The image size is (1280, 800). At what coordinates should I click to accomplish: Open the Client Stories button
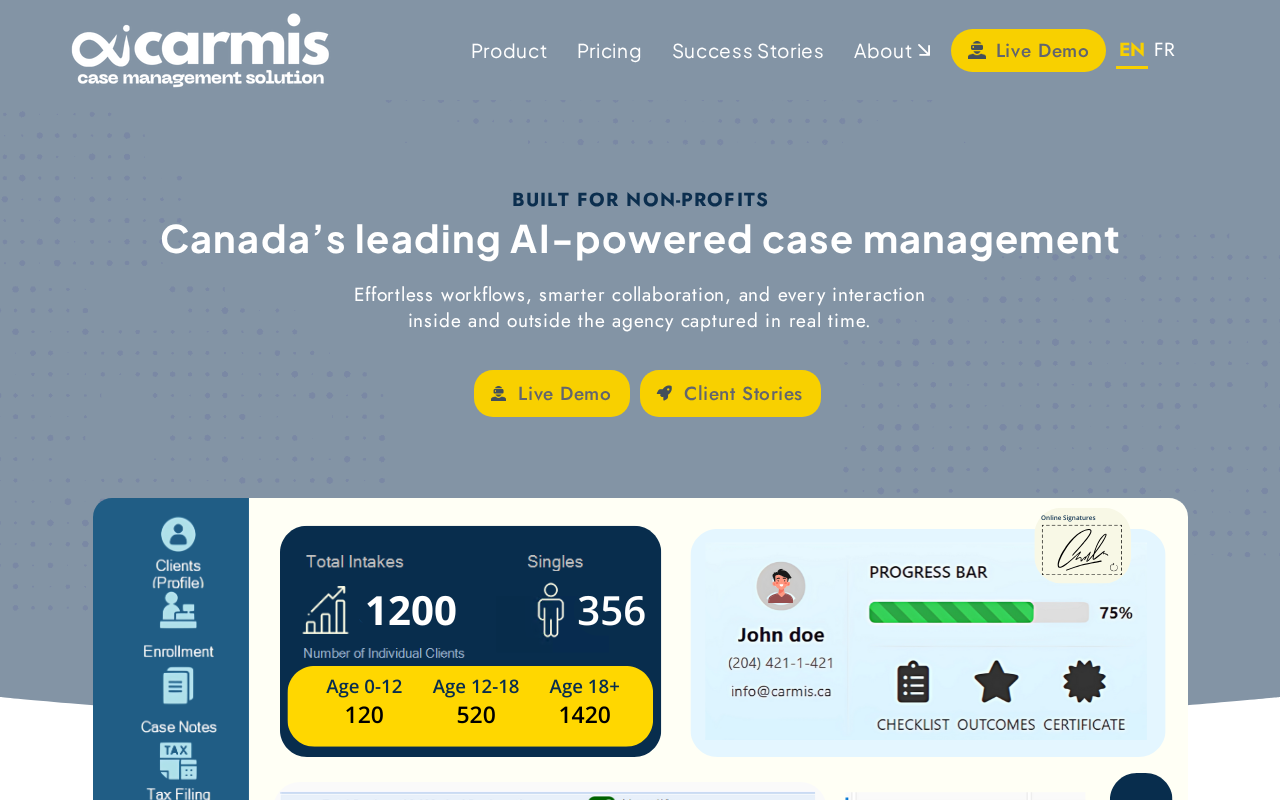click(730, 393)
